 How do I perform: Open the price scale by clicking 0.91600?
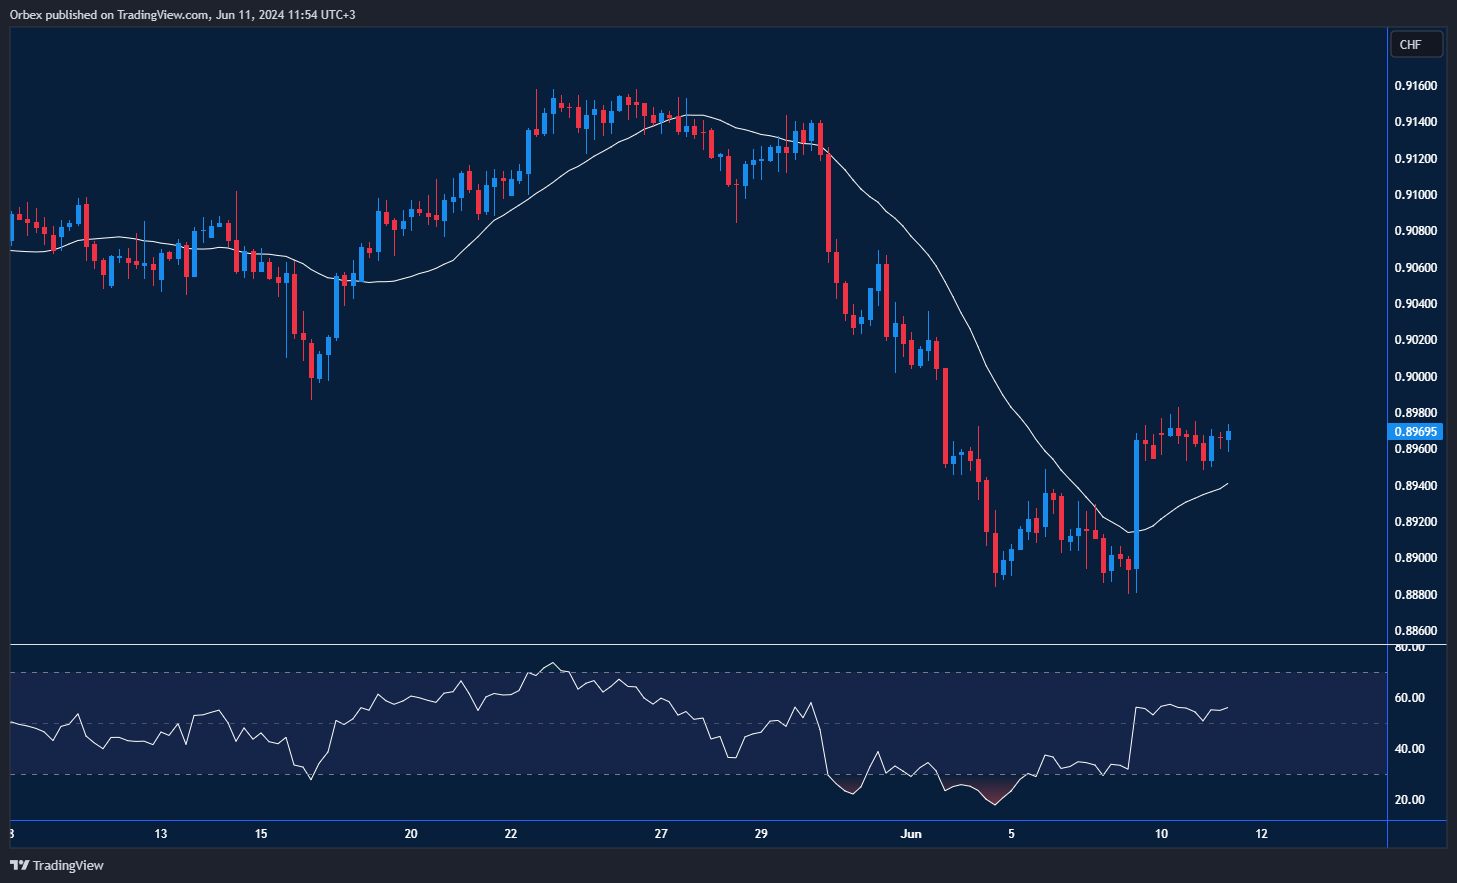click(x=1416, y=85)
